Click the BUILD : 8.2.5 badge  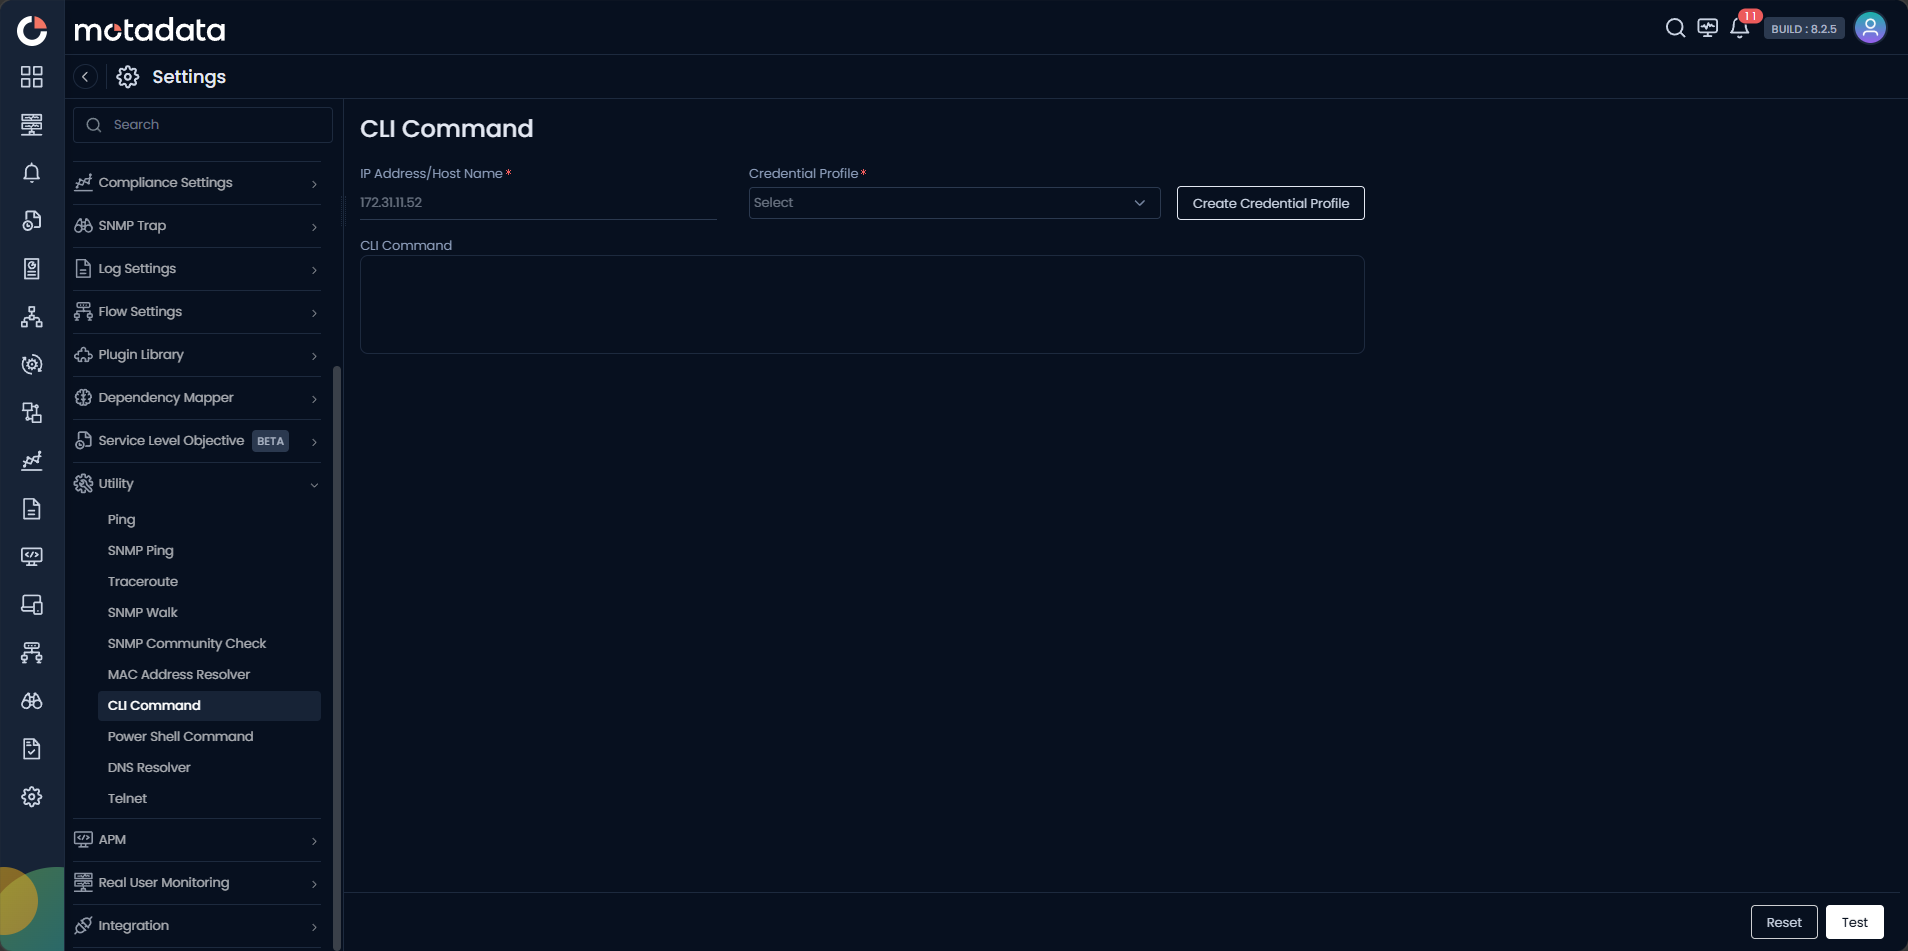point(1804,29)
